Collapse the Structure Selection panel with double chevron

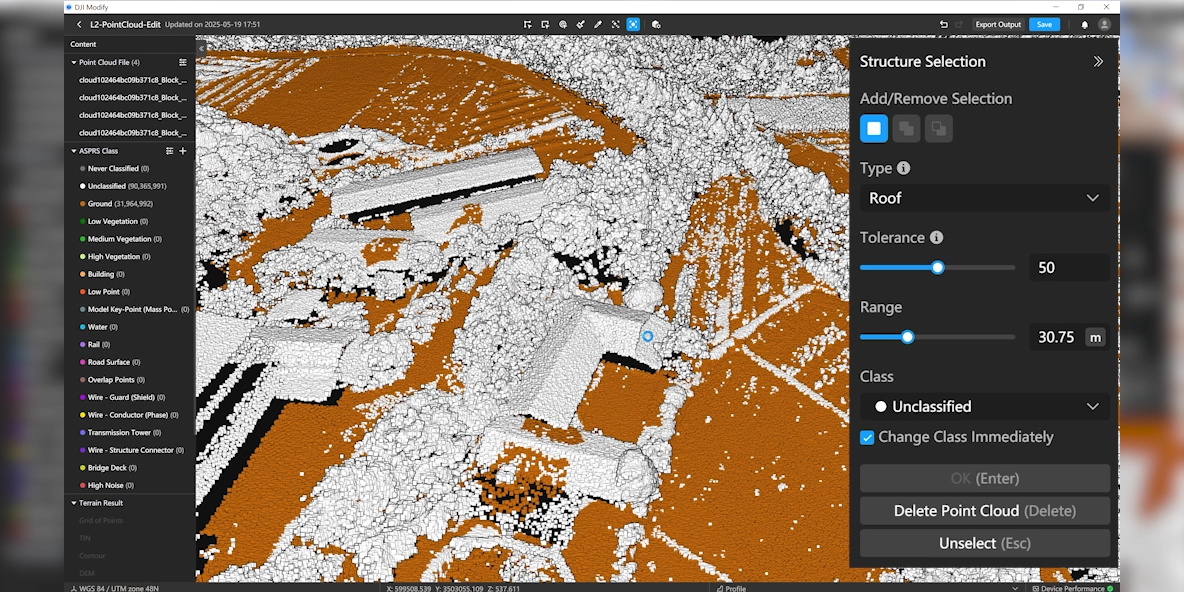[1098, 61]
